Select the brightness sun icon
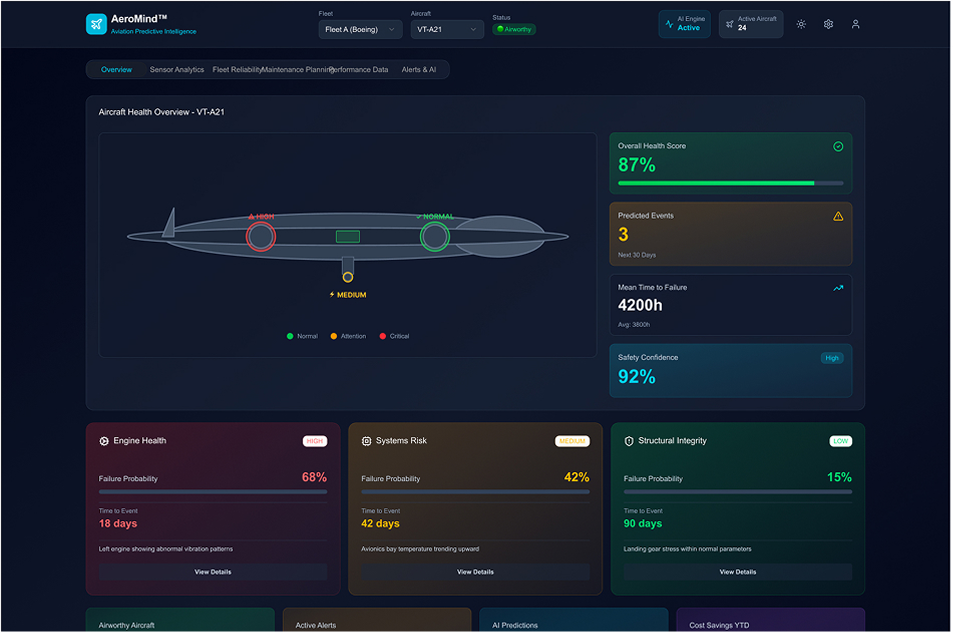Viewport: 953px width, 632px height. pos(800,23)
